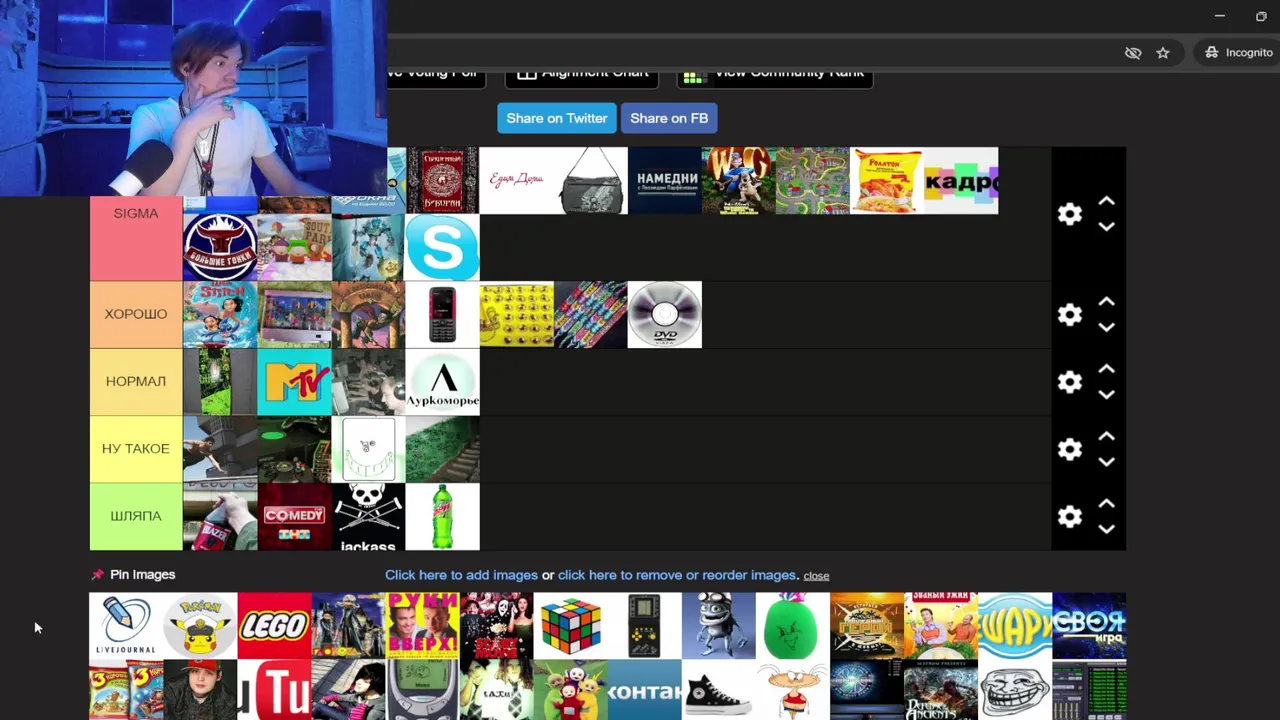1280x720 pixels.
Task: Pick the Своя игра image from pool
Action: pyautogui.click(x=1089, y=626)
